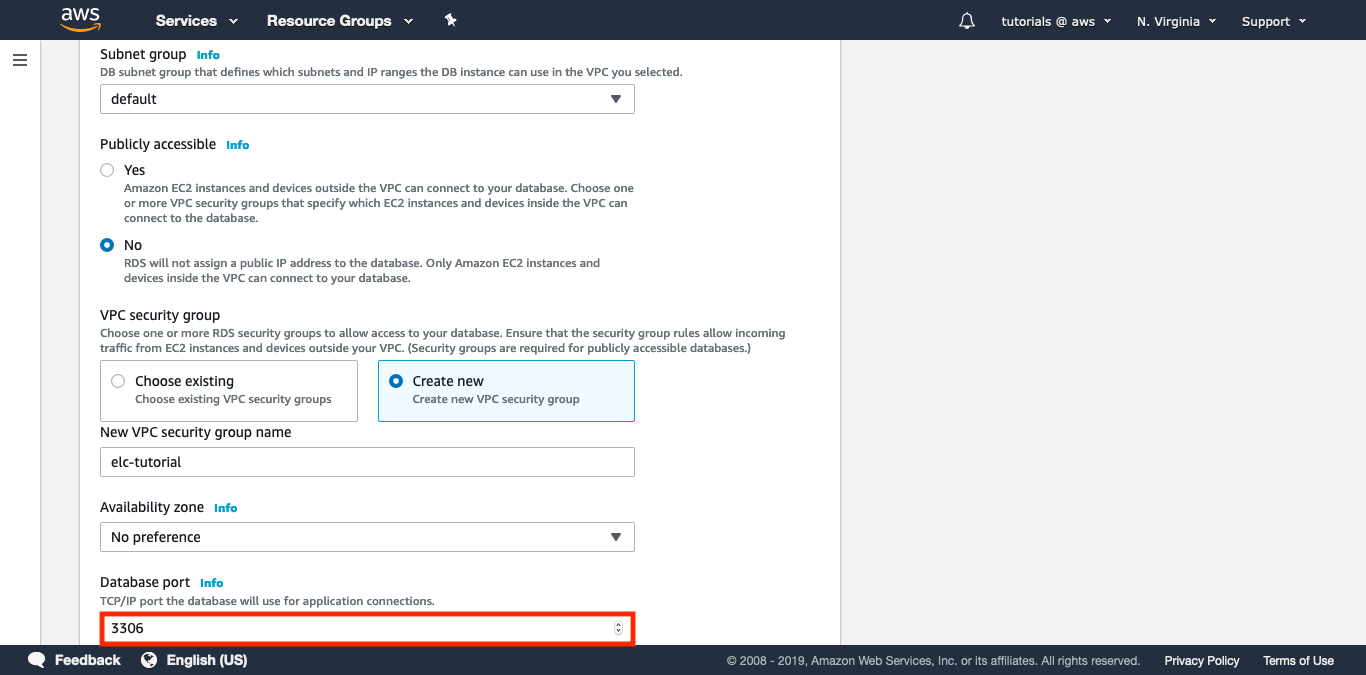
Task: Click the globe language icon
Action: click(150, 660)
